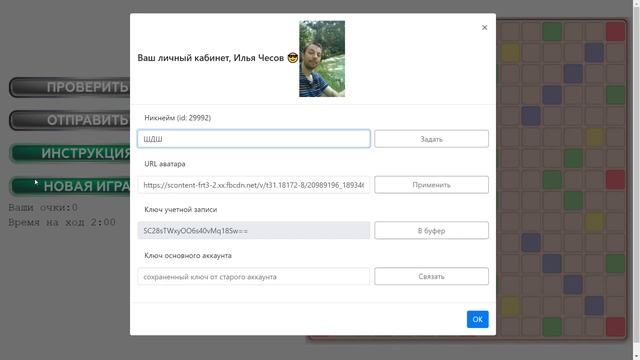This screenshot has height=360, width=640.
Task: Close the personal cabinet dialog with X
Action: point(484,27)
